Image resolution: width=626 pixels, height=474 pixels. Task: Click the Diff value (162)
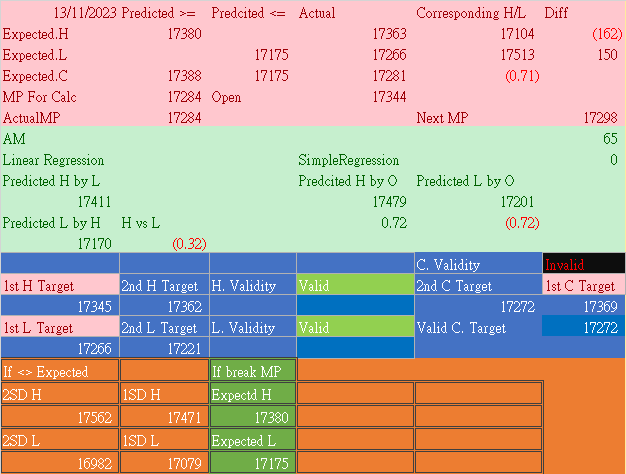pyautogui.click(x=606, y=34)
